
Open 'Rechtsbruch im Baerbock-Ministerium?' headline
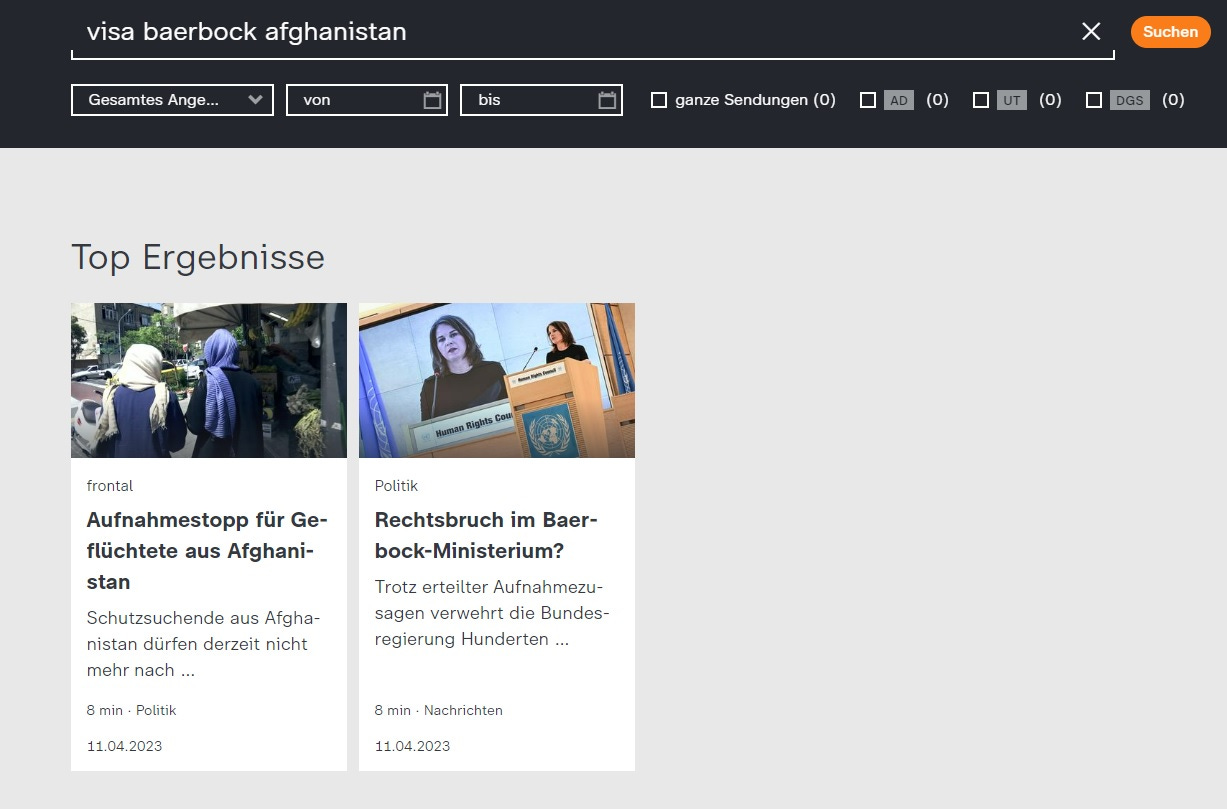coord(486,535)
